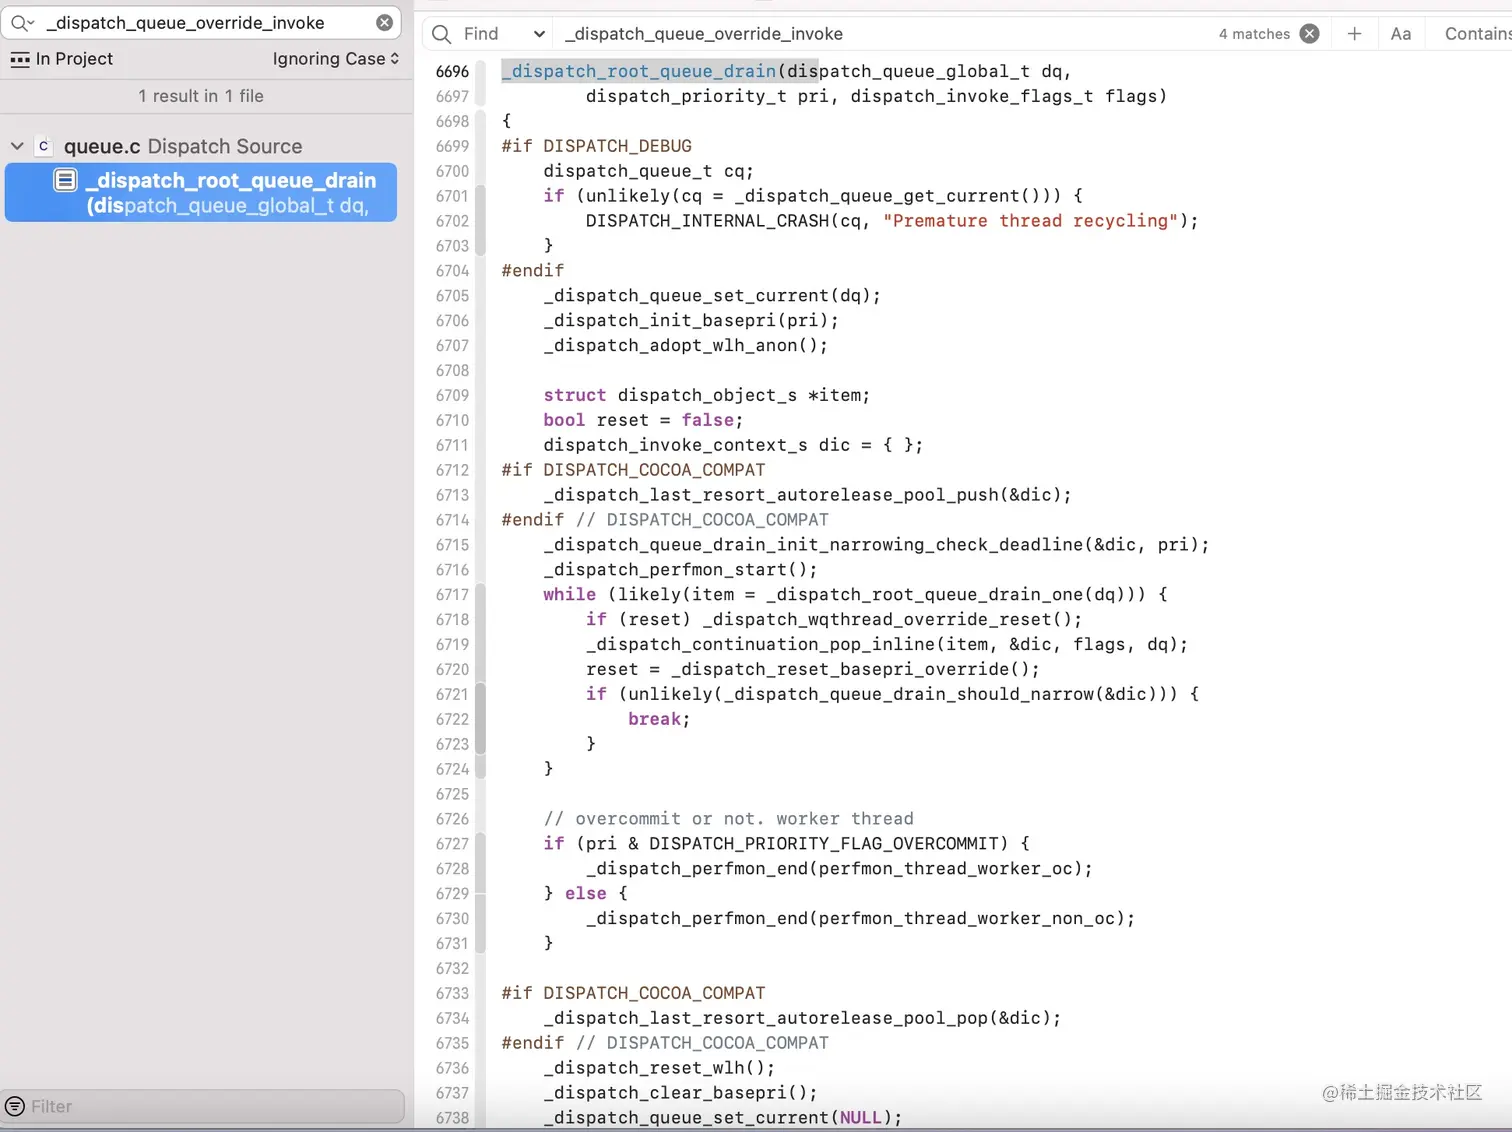Open the Contains matching-style dropdown
The height and width of the screenshot is (1132, 1512).
coord(1480,33)
